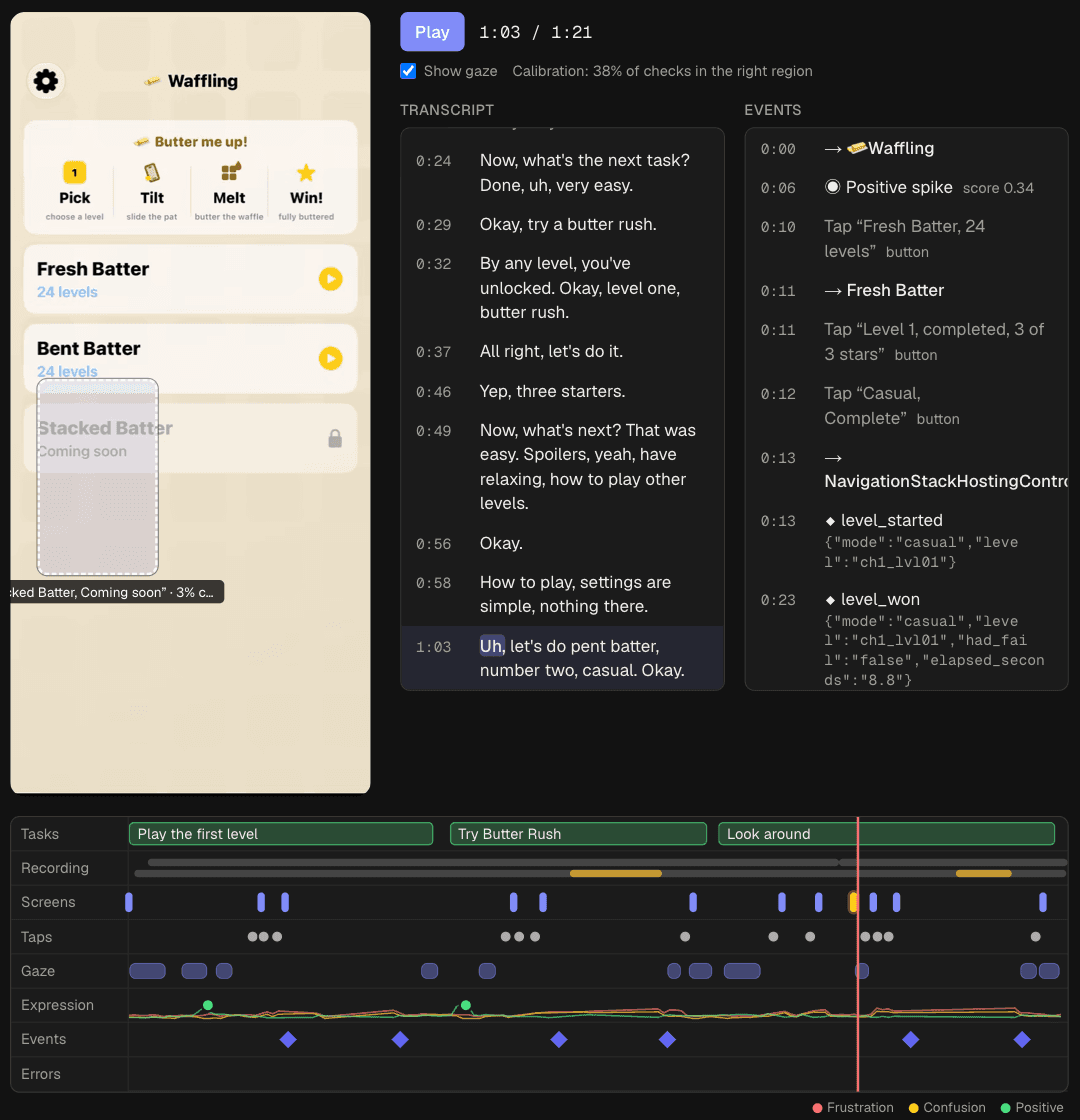Viewport: 1080px width, 1120px height.
Task: Select event 'Tap Level 1, completed' button
Action: [906, 341]
